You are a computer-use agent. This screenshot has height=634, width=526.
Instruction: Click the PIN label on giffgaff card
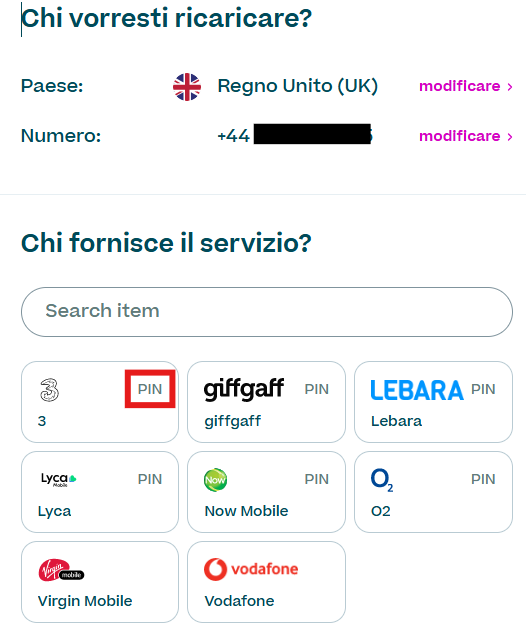tap(317, 389)
